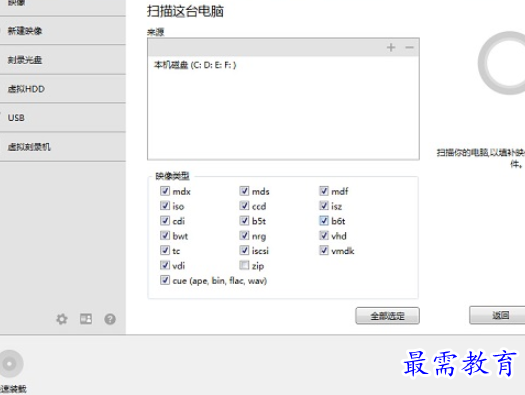Image resolution: width=525 pixels, height=395 pixels.
Task: Click the 全部选定 button
Action: [387, 316]
